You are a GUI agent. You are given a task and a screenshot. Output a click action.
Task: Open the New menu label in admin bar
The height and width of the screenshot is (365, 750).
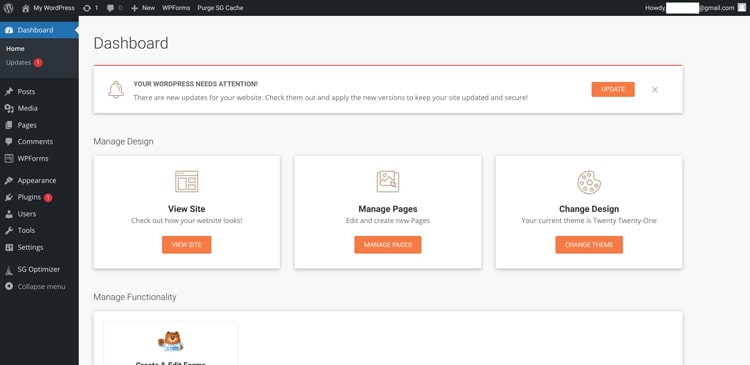pos(148,8)
